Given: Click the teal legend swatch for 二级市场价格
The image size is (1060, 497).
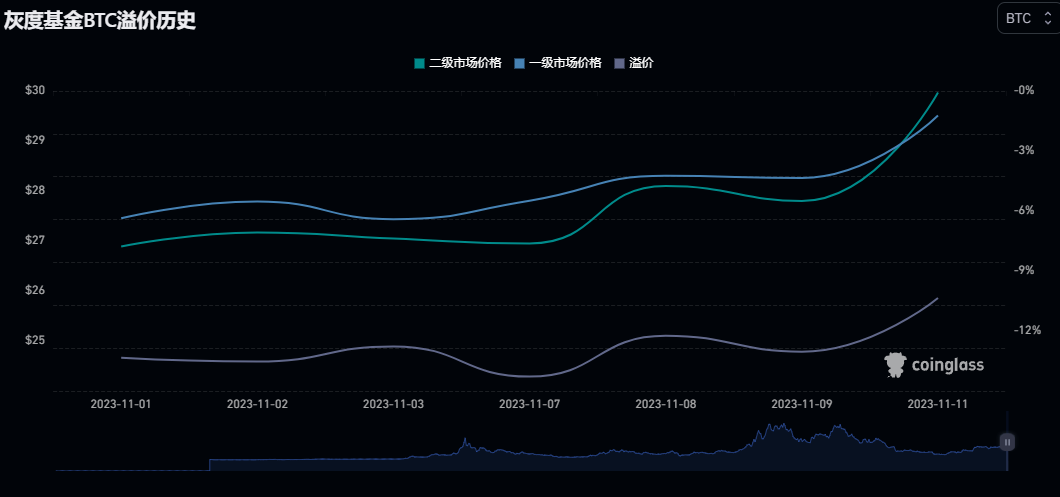Looking at the screenshot, I should [x=420, y=63].
